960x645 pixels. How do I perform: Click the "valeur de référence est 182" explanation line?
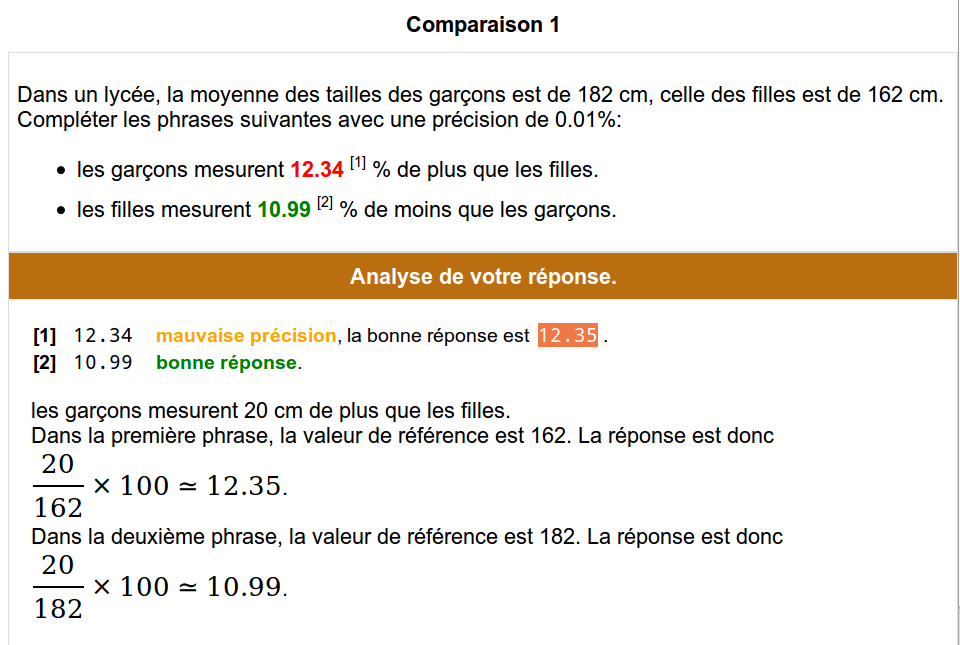(407, 536)
